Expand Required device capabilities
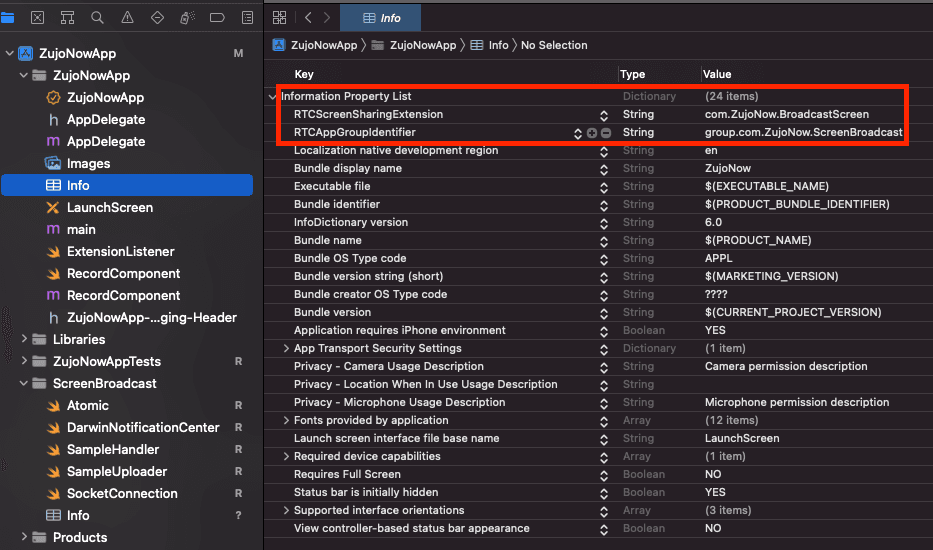 [x=286, y=457]
